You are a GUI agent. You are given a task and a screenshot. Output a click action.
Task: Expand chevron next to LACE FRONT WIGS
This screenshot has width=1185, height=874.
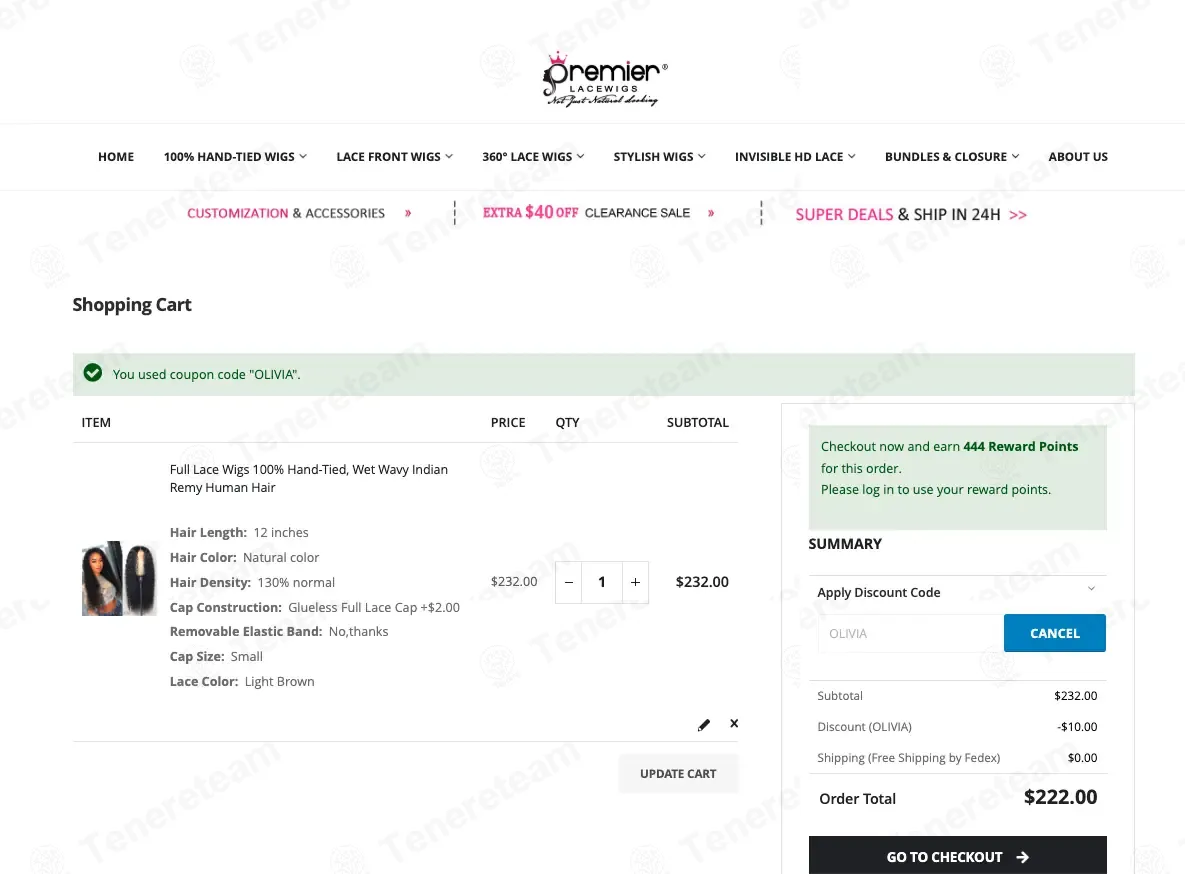449,157
